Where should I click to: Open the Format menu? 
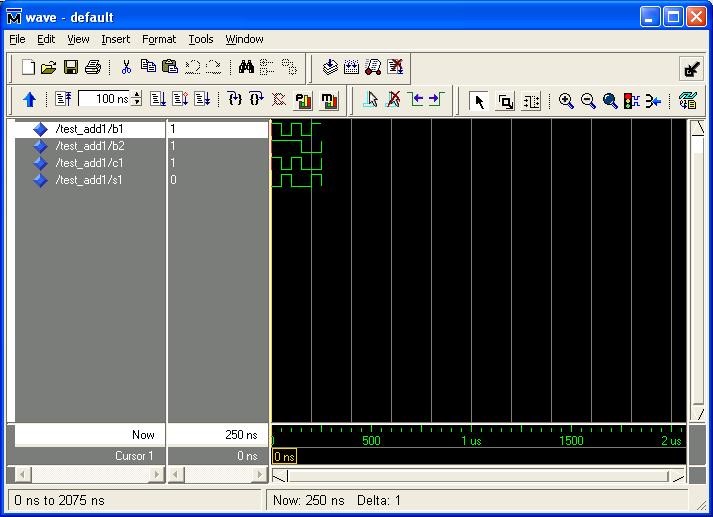(x=159, y=39)
